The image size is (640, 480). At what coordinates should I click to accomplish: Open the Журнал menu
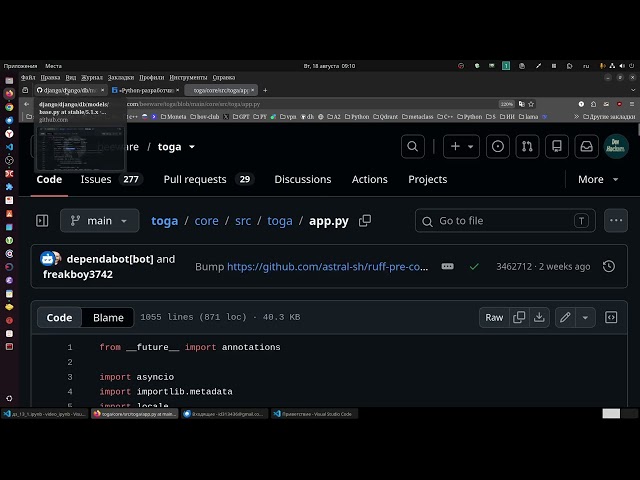[x=91, y=78]
